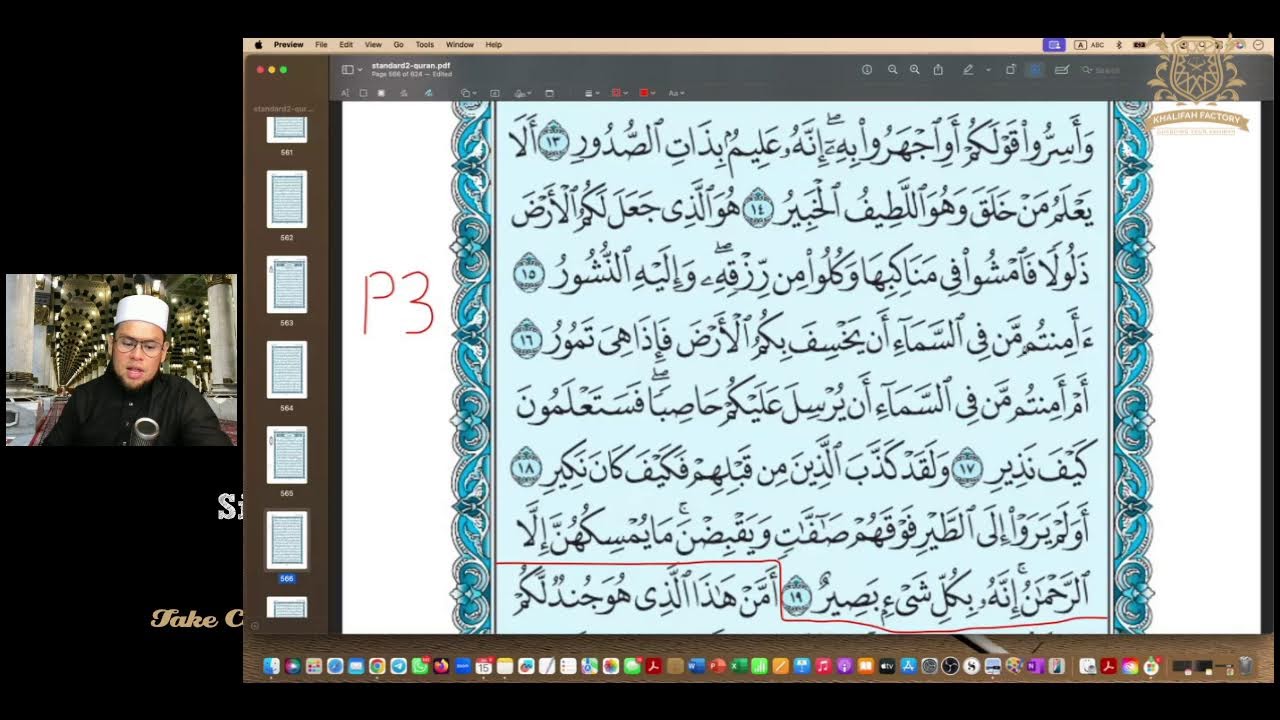This screenshot has height=720, width=1280.
Task: Click the standard2-quran.pdf document title
Action: 410,66
